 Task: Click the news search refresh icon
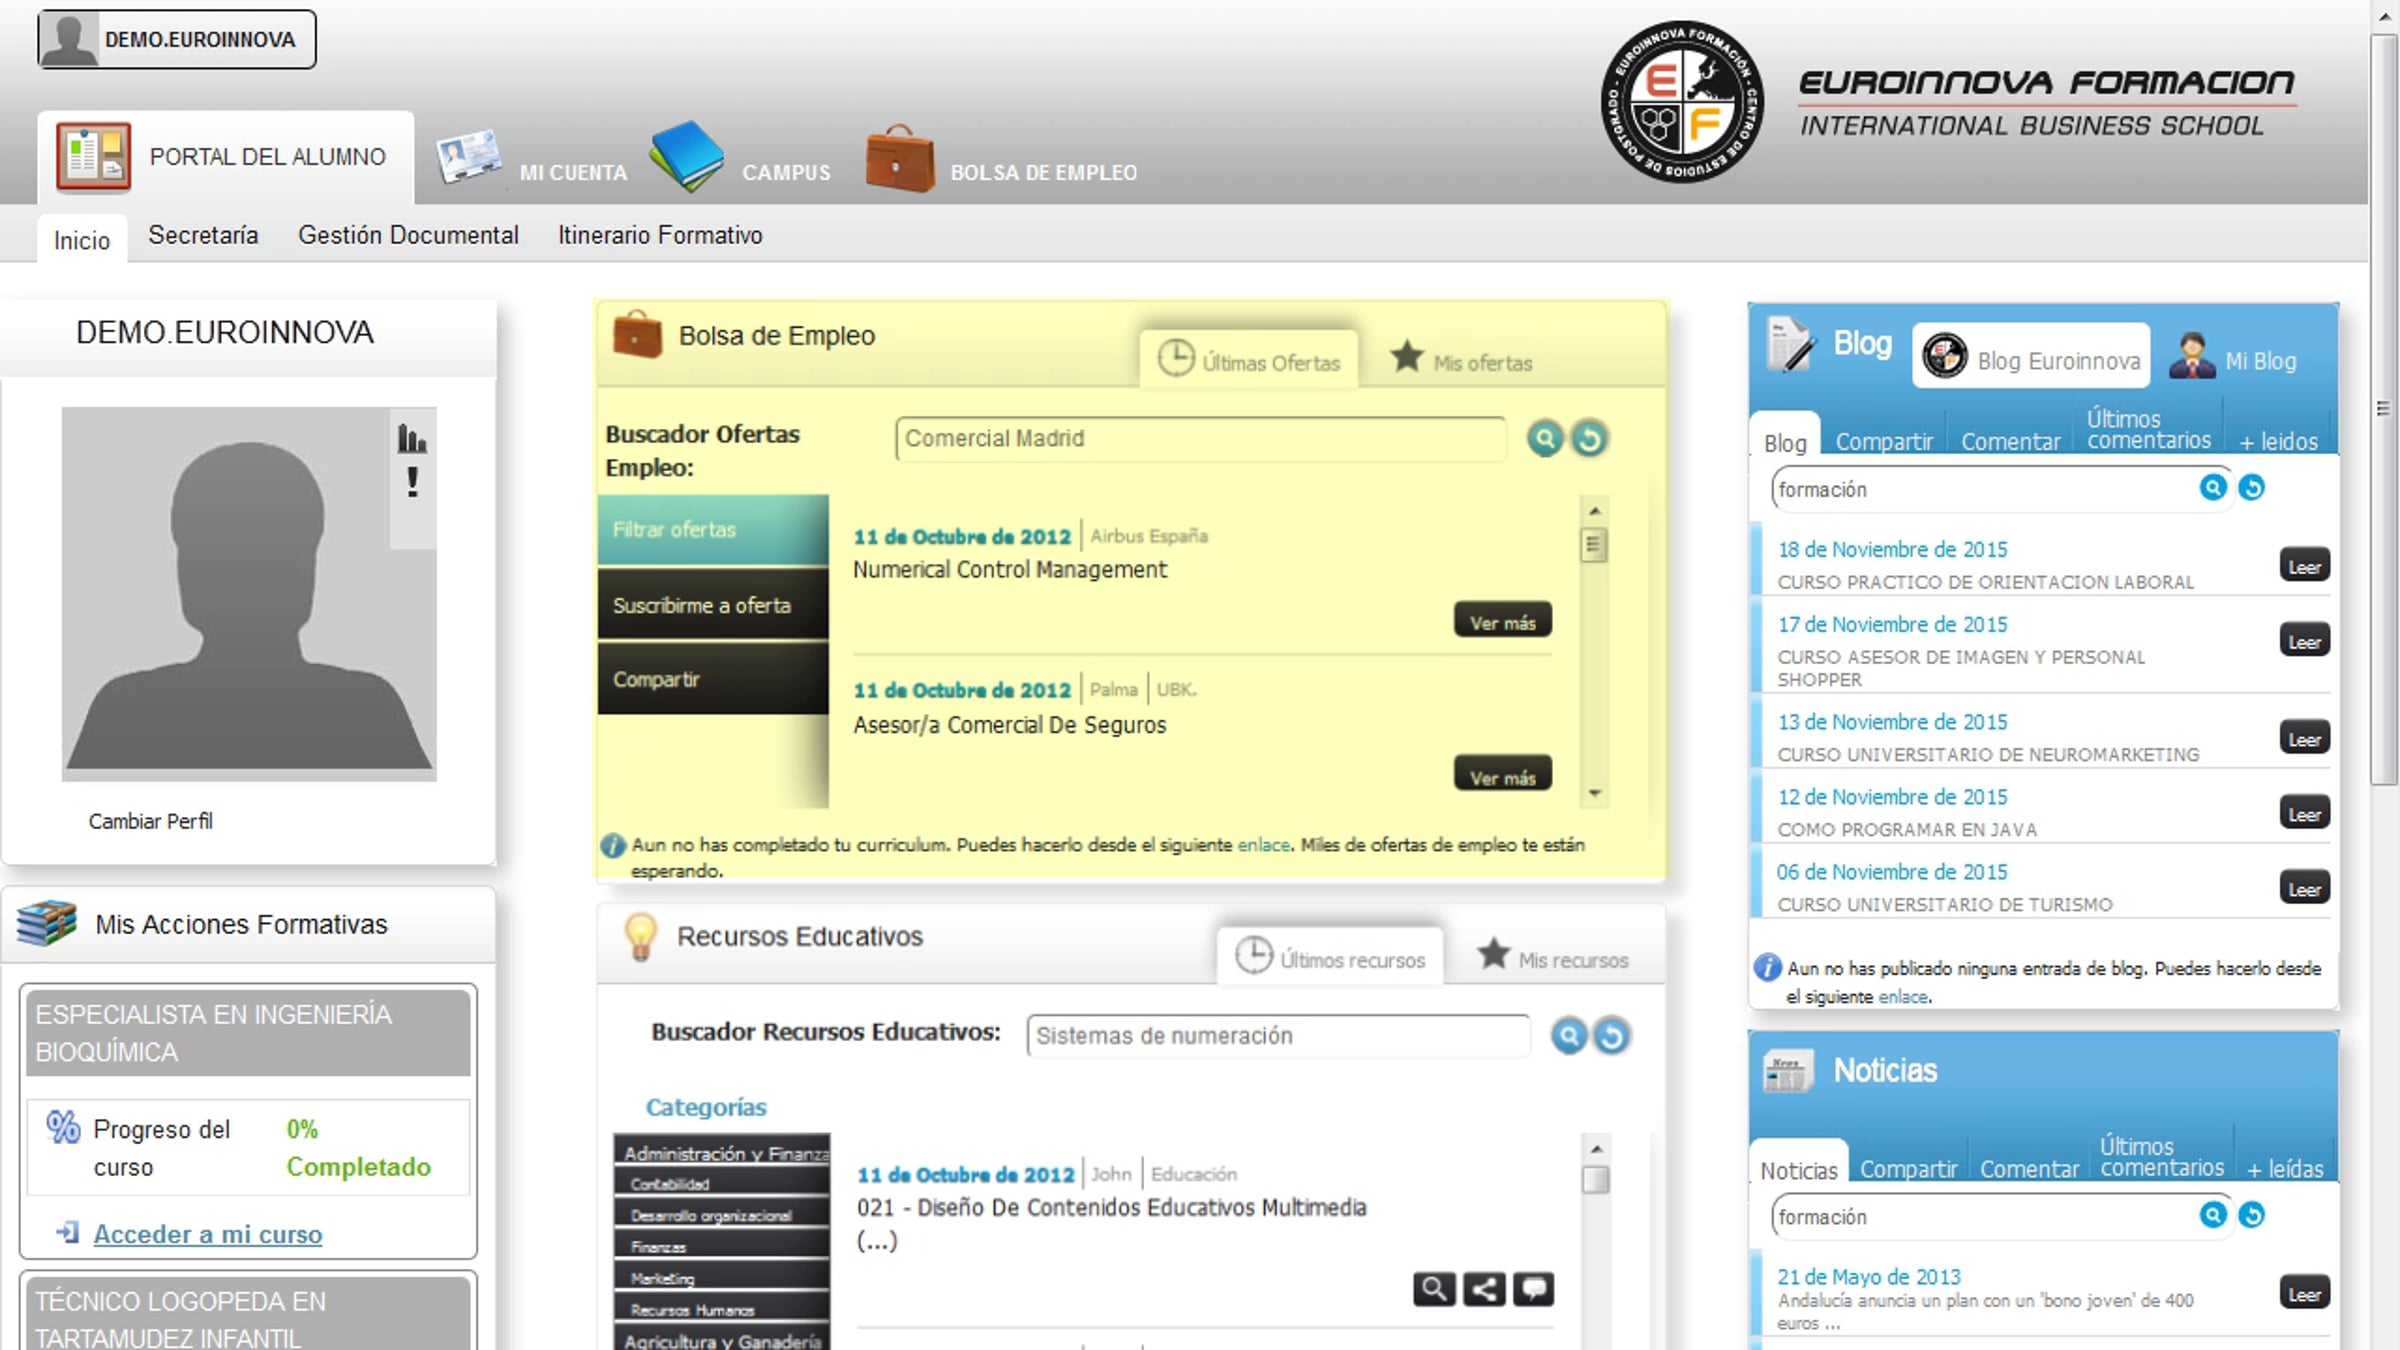pos(2251,1215)
